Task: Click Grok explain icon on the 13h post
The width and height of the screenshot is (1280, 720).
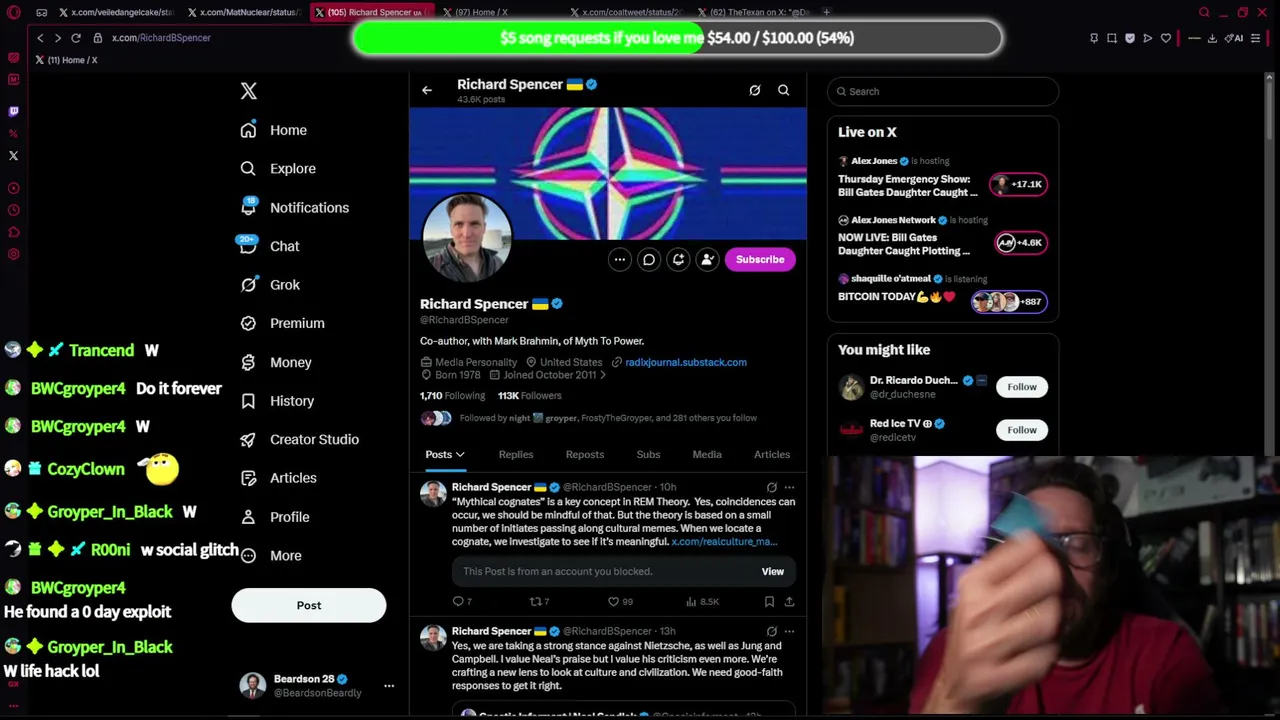Action: pos(771,632)
